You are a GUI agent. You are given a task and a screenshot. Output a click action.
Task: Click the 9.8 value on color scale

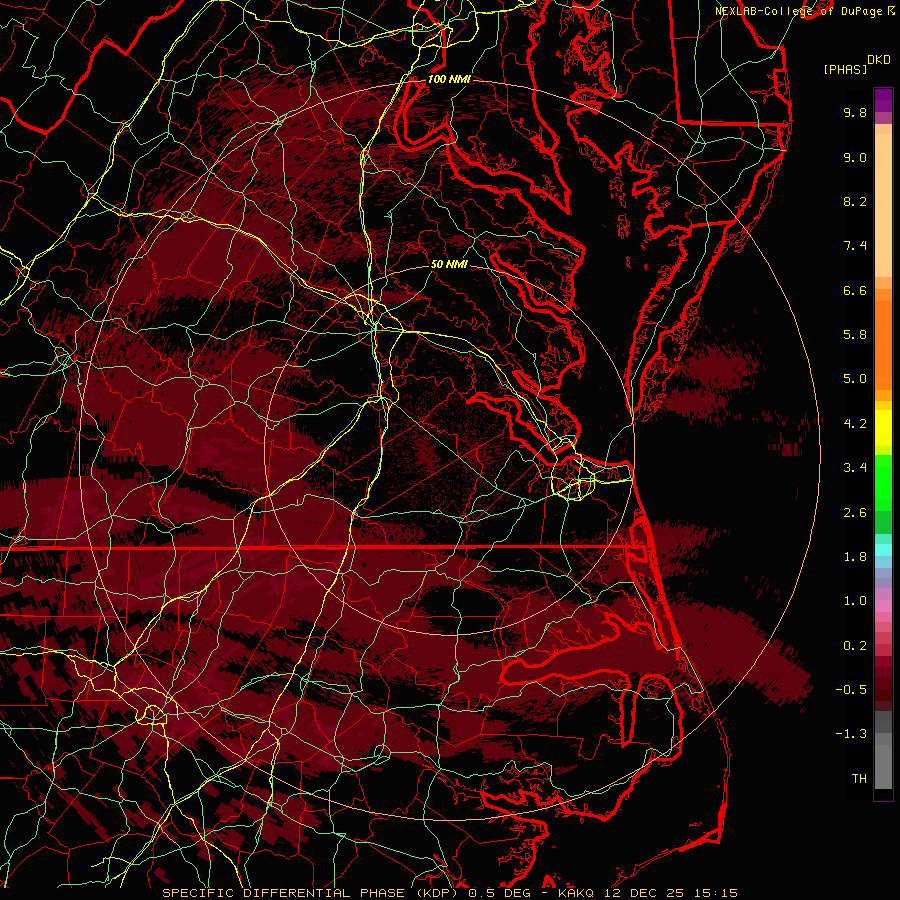855,112
